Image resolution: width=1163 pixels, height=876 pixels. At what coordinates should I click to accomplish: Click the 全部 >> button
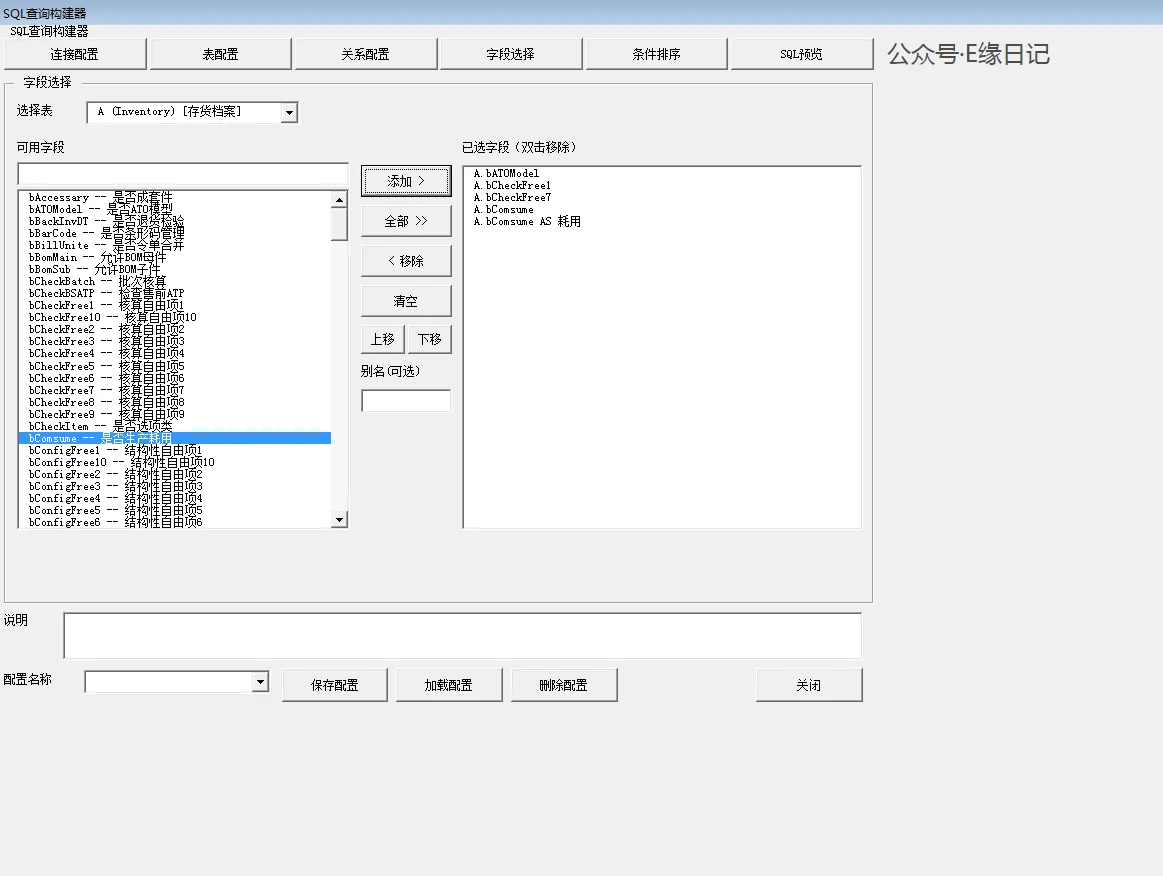(406, 221)
